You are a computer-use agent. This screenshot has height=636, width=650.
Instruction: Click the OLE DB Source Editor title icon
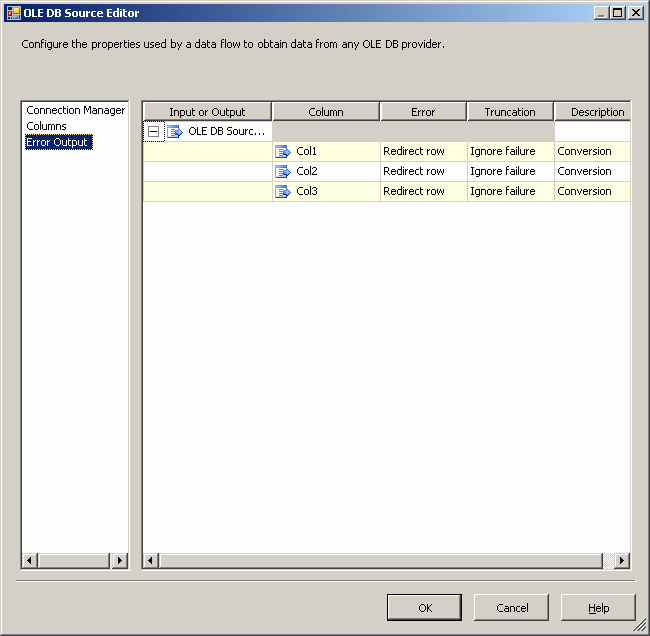(x=14, y=13)
